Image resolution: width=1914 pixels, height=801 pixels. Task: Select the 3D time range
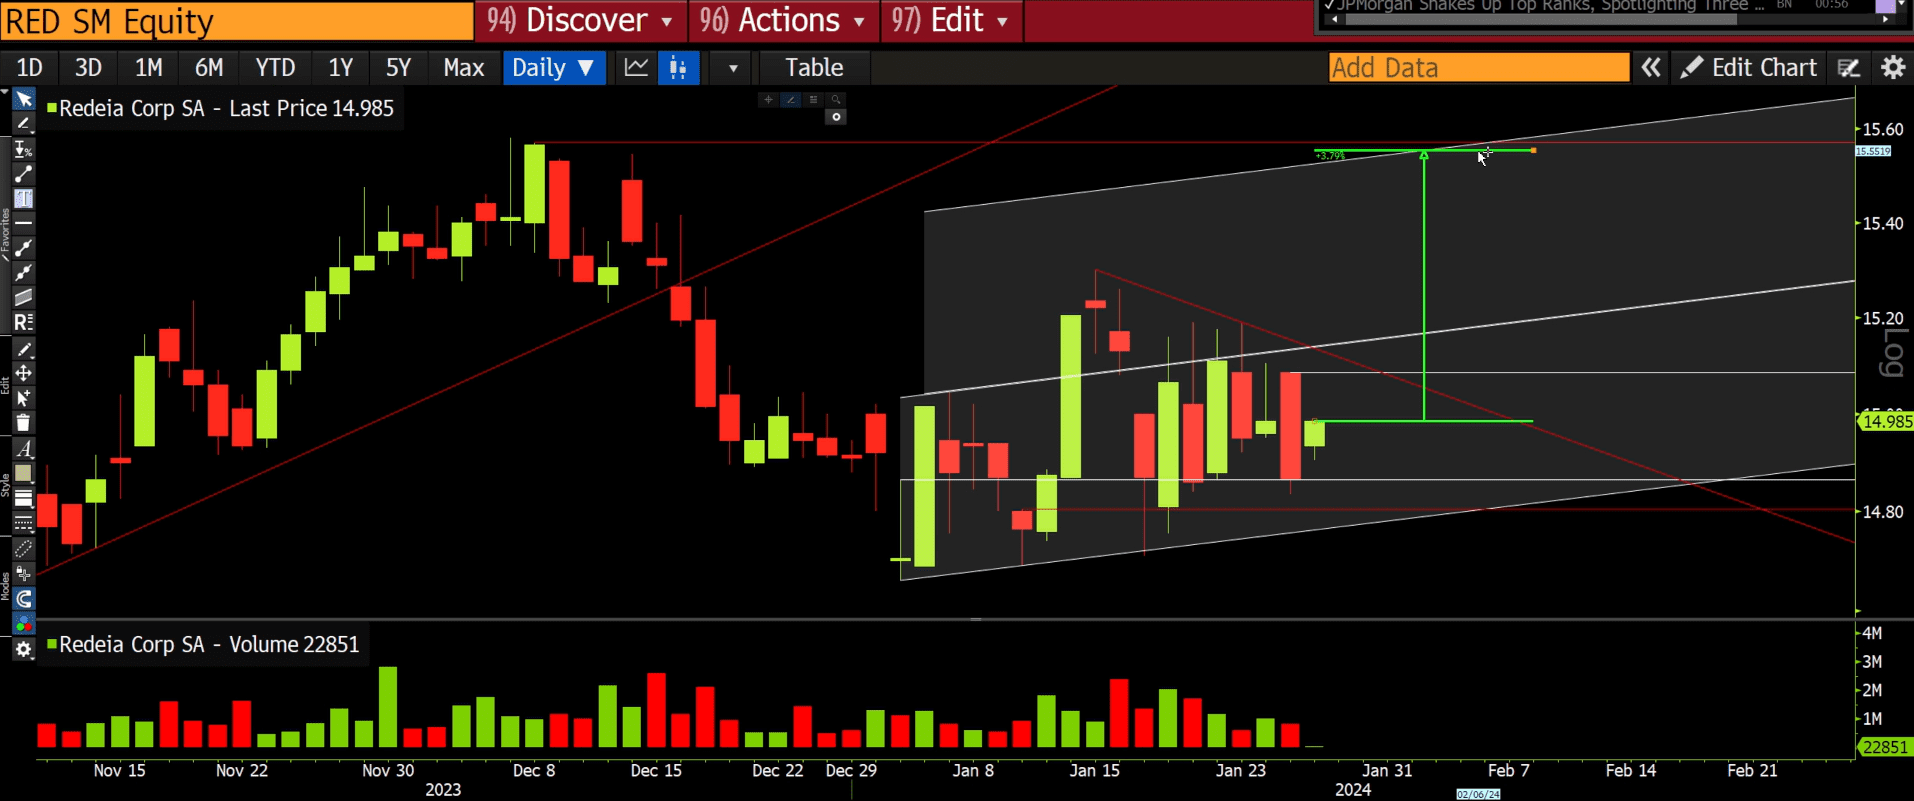point(89,68)
